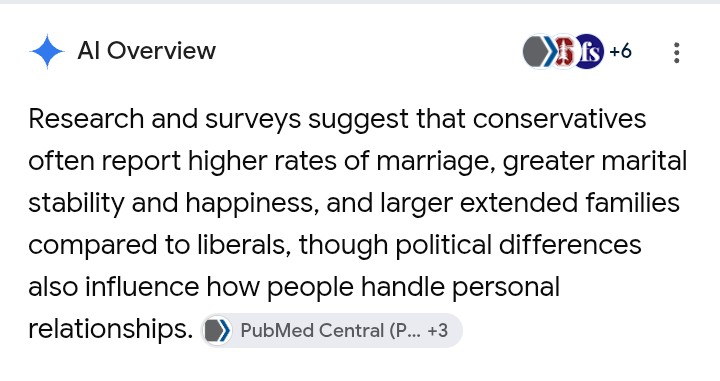Click the word 'conservatives' in the summary
The image size is (720, 381).
pyautogui.click(x=559, y=119)
